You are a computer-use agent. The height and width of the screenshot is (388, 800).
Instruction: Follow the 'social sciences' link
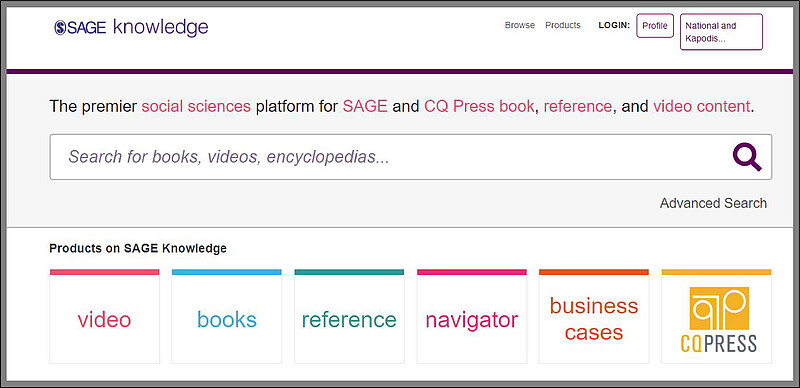(x=196, y=107)
